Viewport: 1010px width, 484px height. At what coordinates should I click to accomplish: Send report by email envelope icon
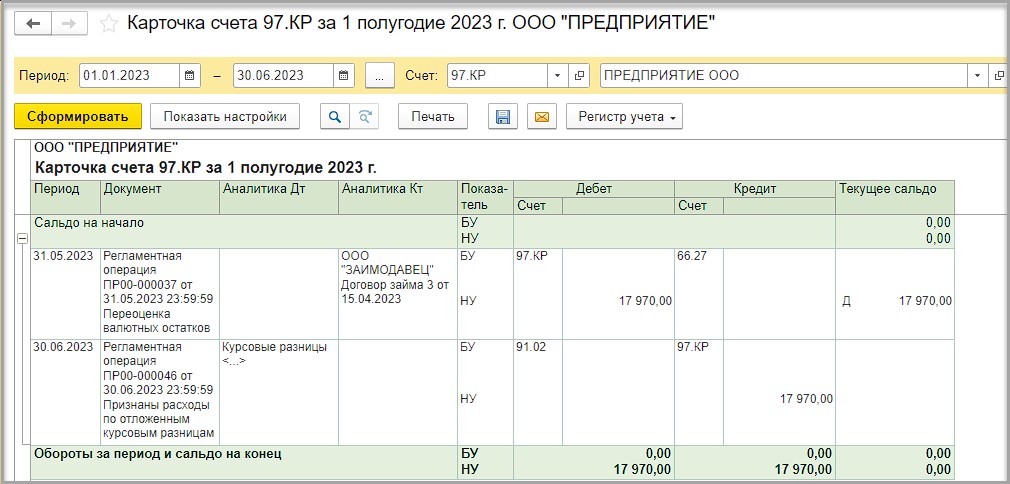click(x=542, y=117)
